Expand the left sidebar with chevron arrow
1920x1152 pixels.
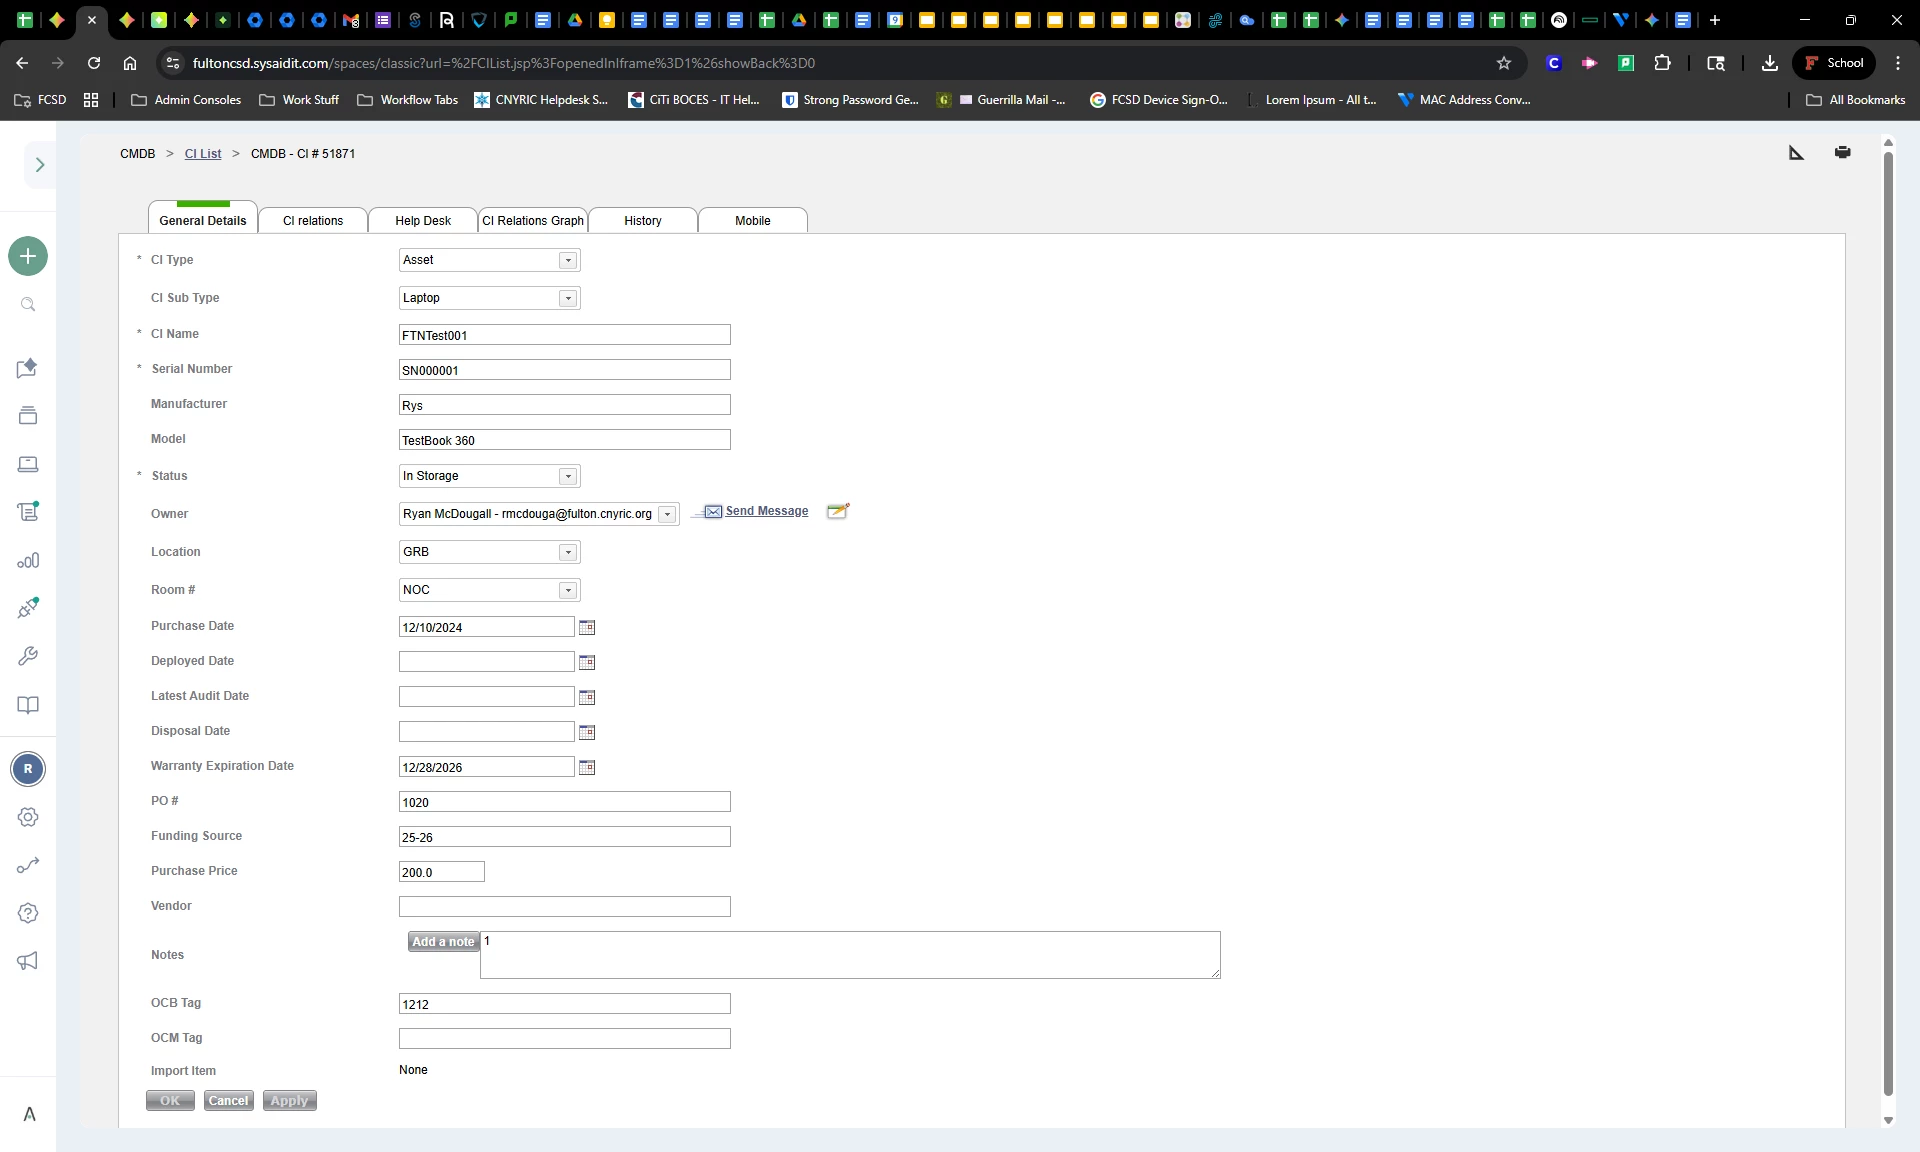(x=40, y=165)
